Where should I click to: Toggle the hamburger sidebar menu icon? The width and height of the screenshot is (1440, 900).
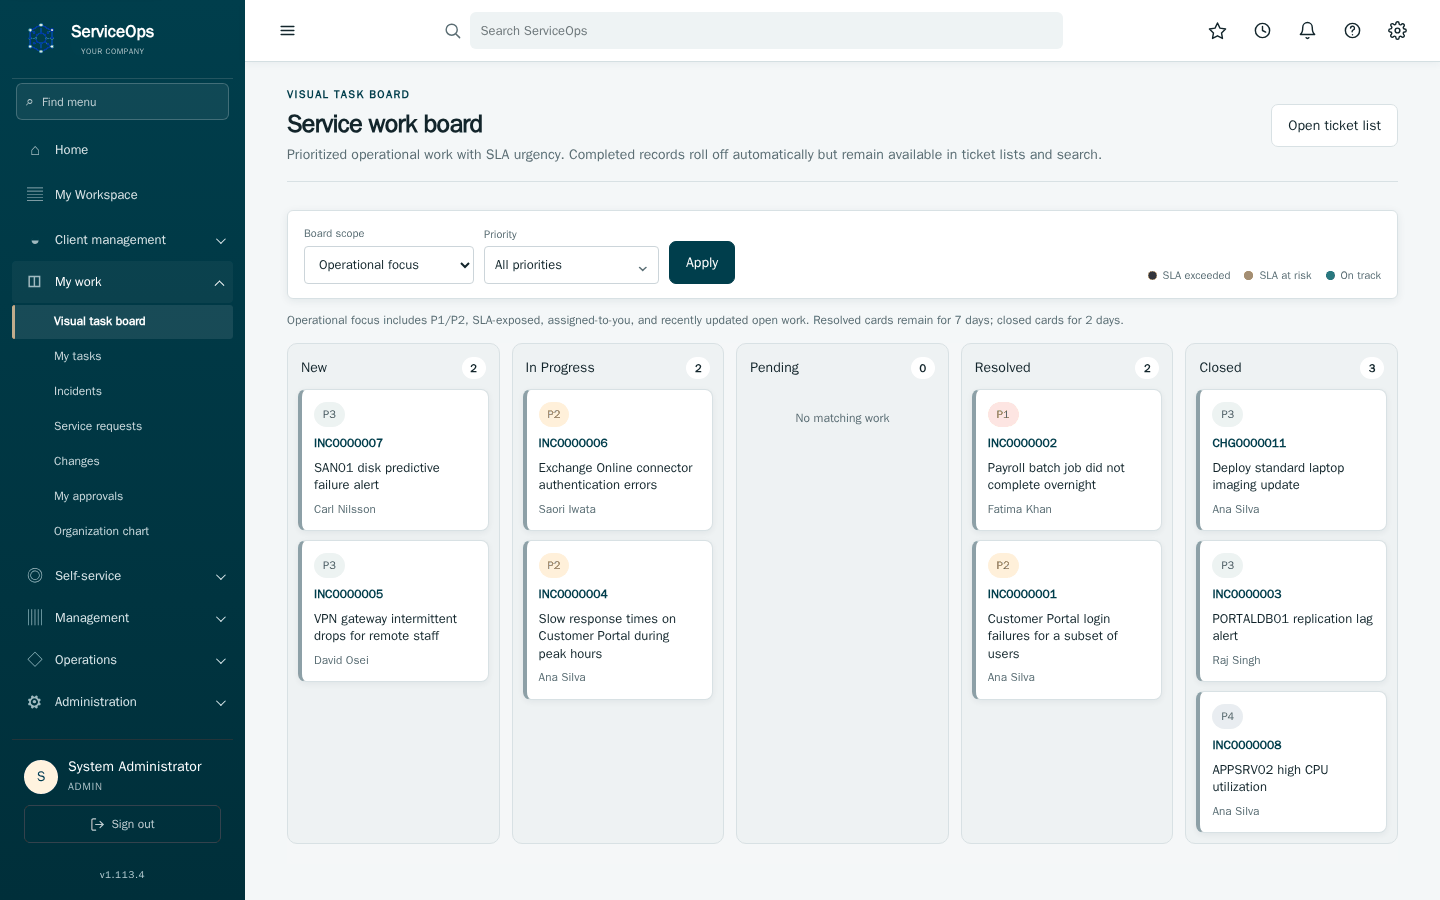[x=288, y=31]
